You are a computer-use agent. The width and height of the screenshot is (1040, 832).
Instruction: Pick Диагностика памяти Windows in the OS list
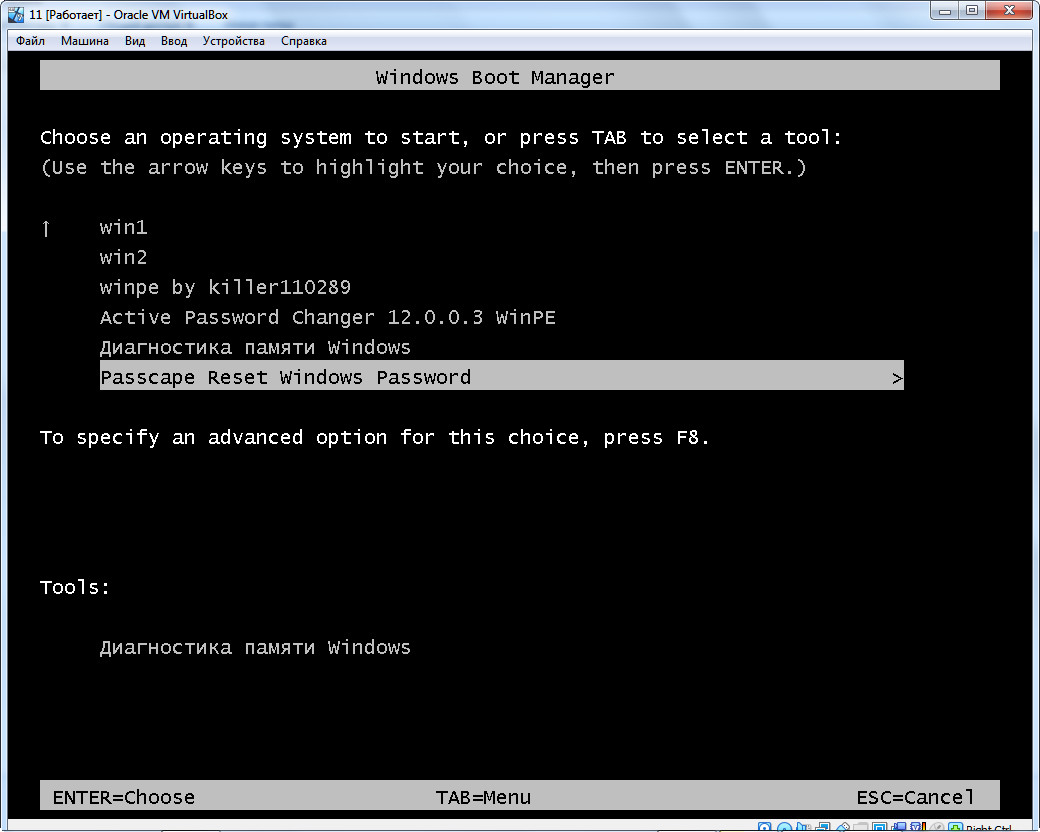pyautogui.click(x=255, y=348)
